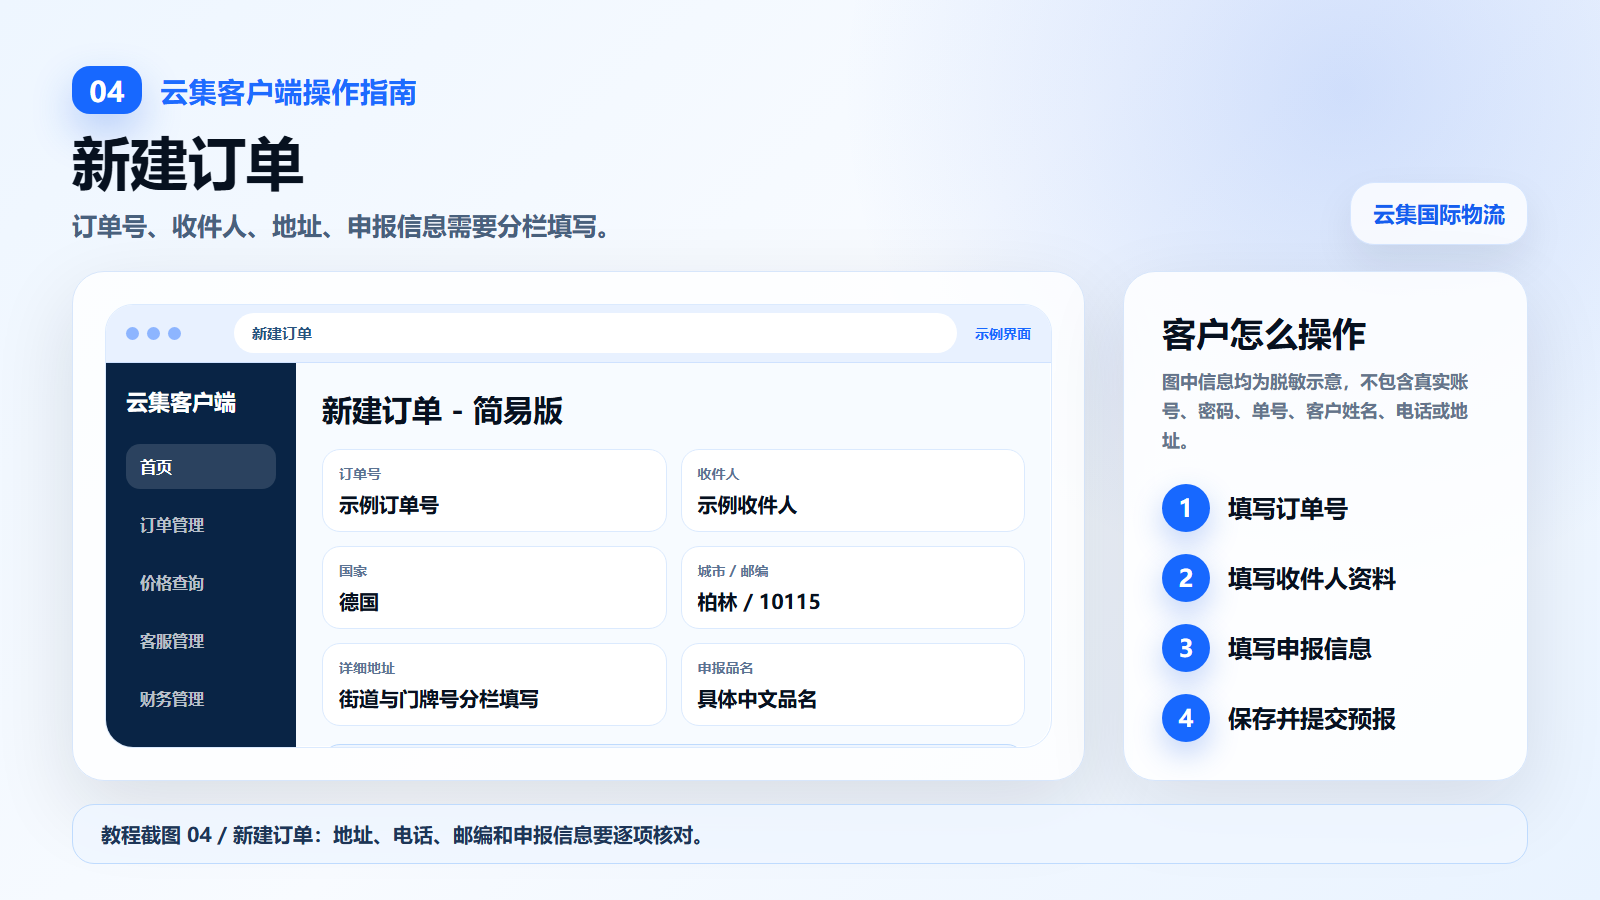Viewport: 1600px width, 900px height.
Task: Open the 国家 field showing 德国
Action: (494, 588)
